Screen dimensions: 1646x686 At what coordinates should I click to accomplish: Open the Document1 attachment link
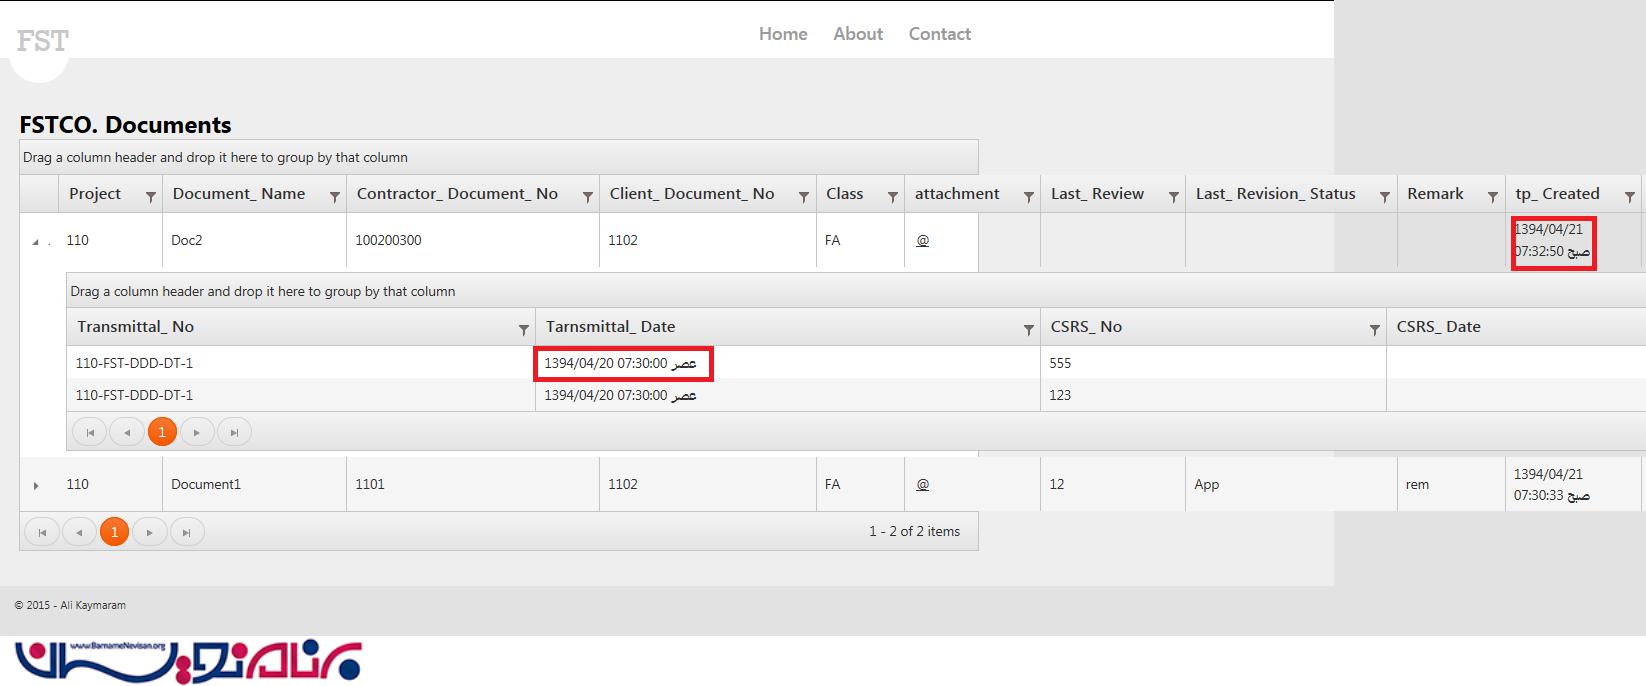[922, 485]
